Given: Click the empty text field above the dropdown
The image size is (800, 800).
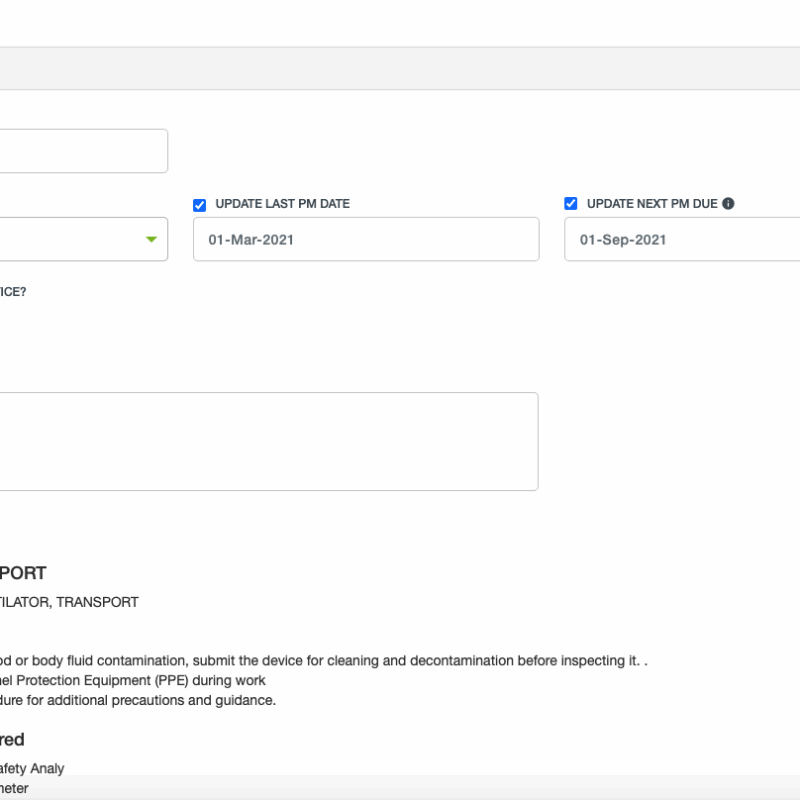Looking at the screenshot, I should pos(84,151).
